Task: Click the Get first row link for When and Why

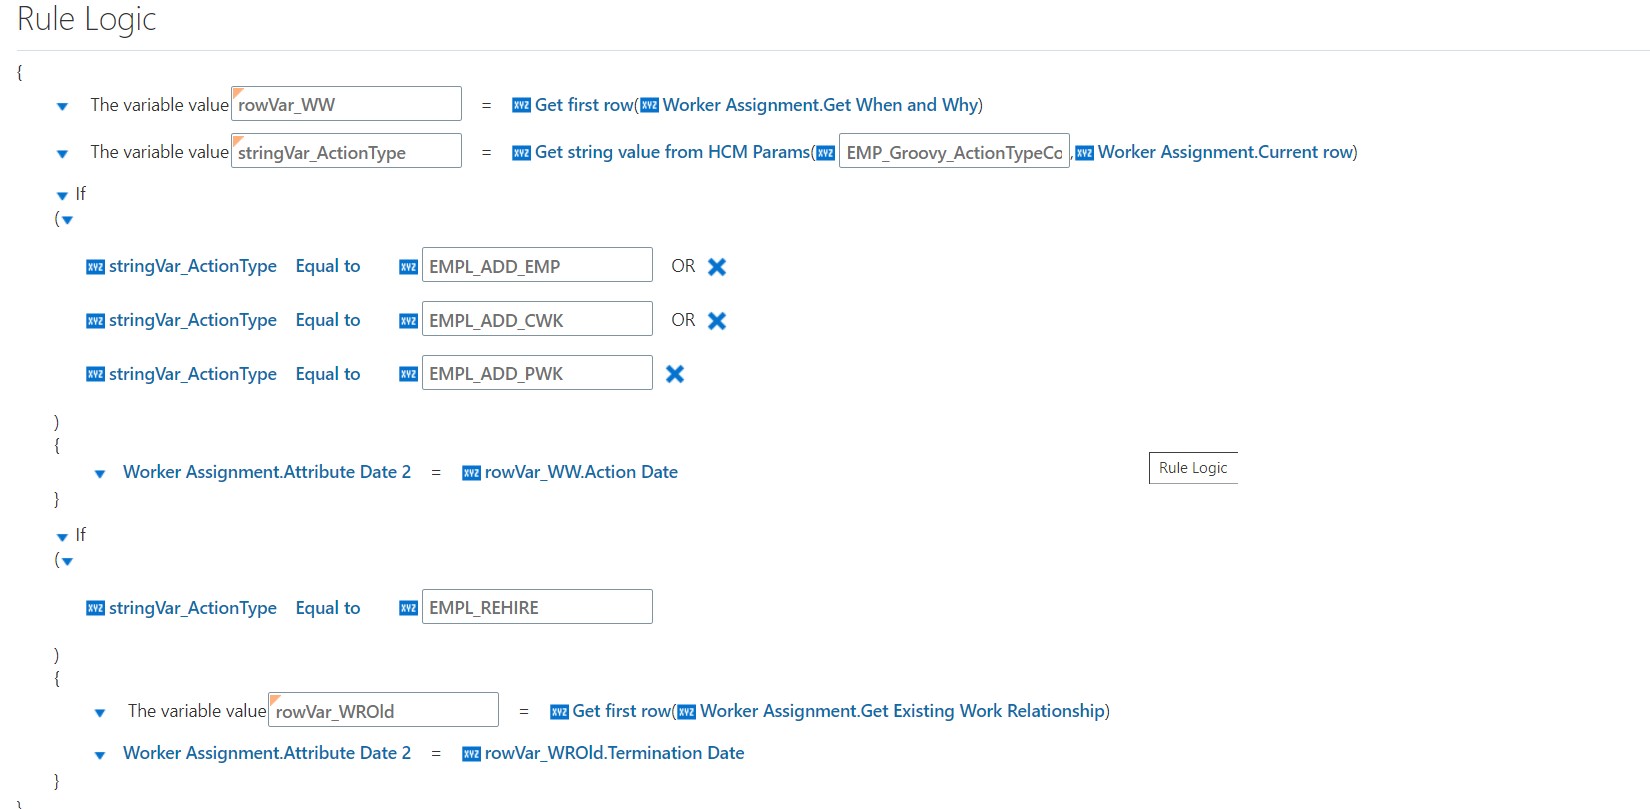Action: pyautogui.click(x=584, y=105)
